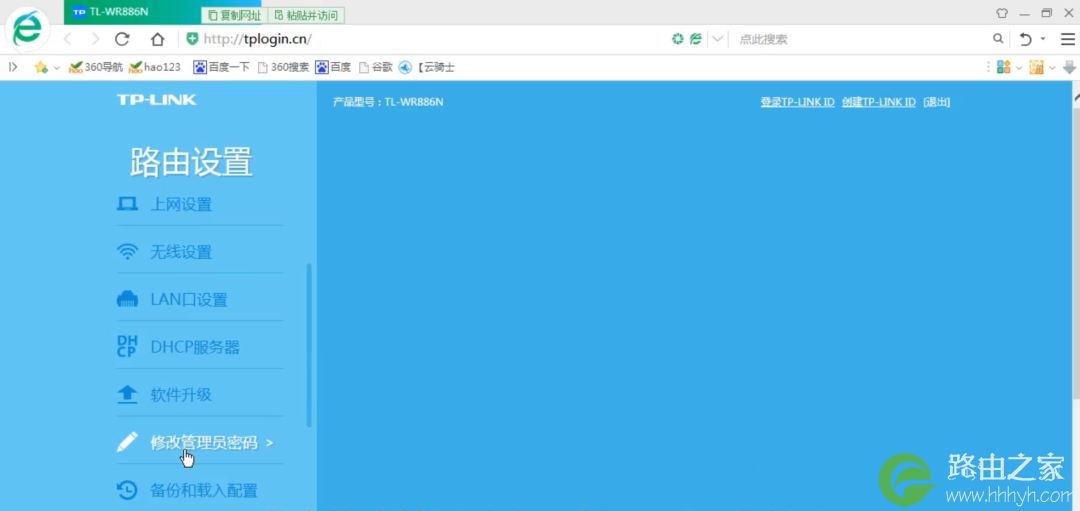Viewport: 1080px width, 511px height.
Task: Click the browser forward arrow
Action: [95, 39]
